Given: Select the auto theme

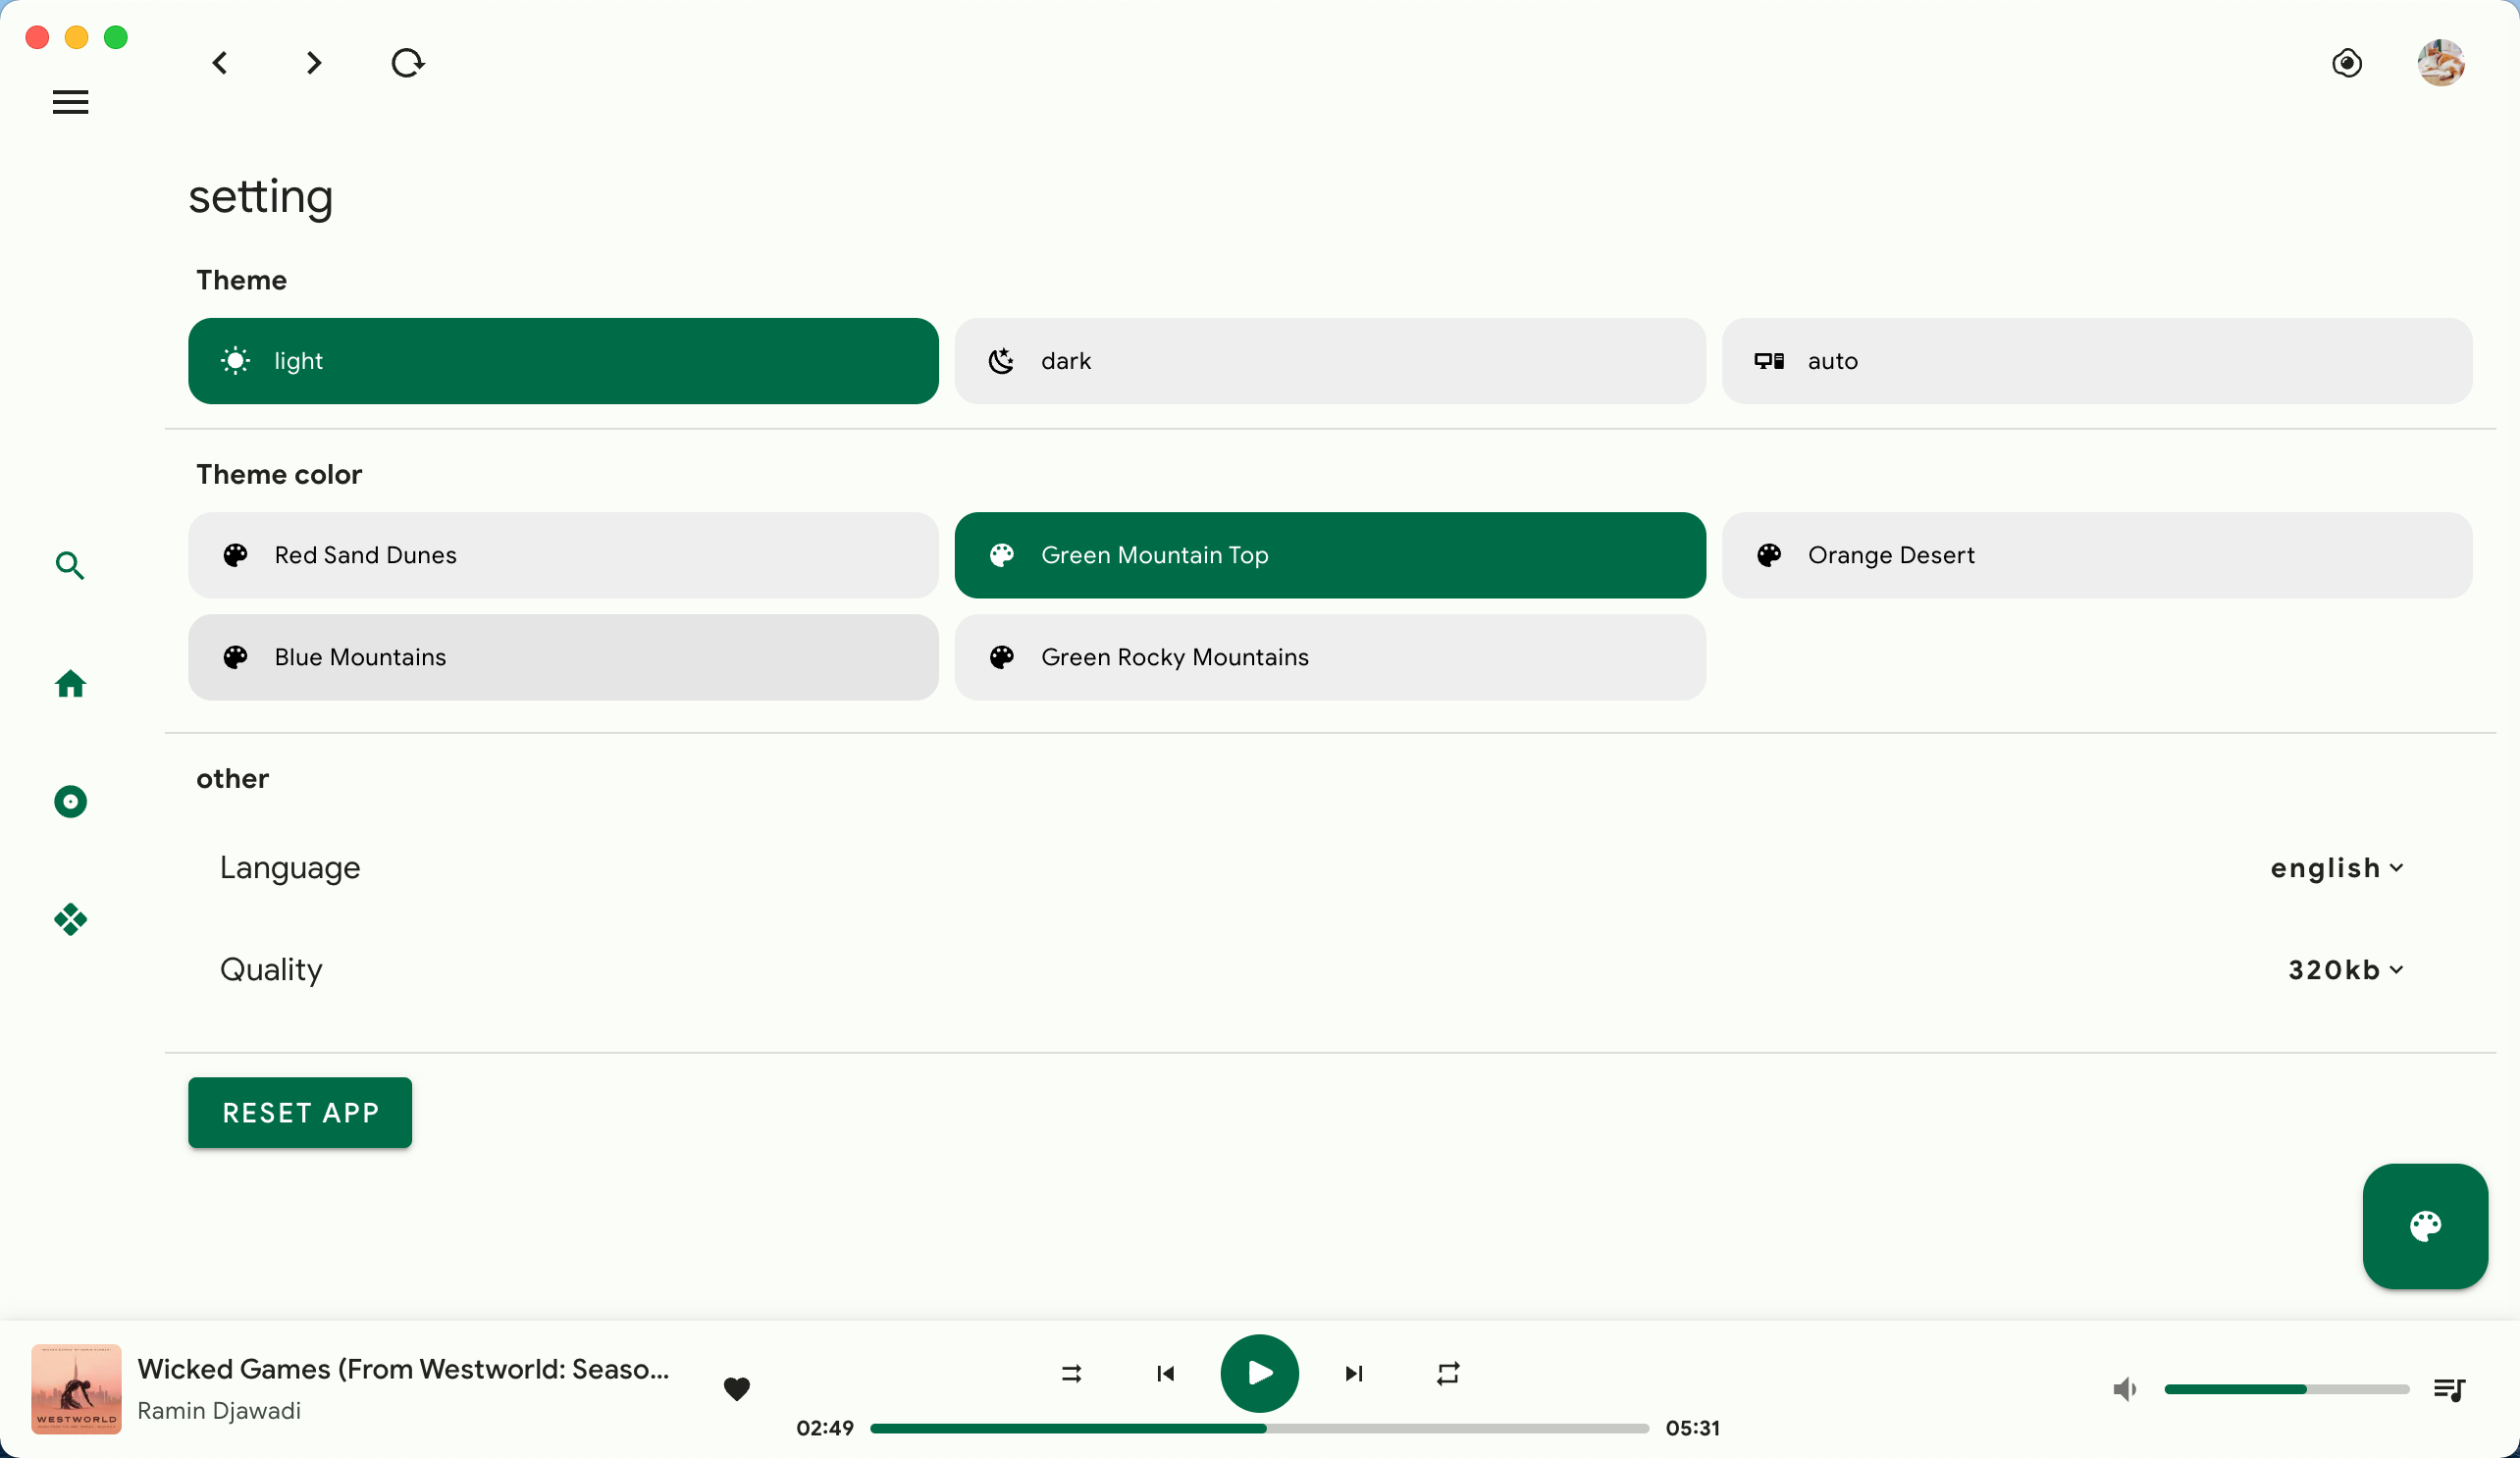Looking at the screenshot, I should pos(2097,361).
